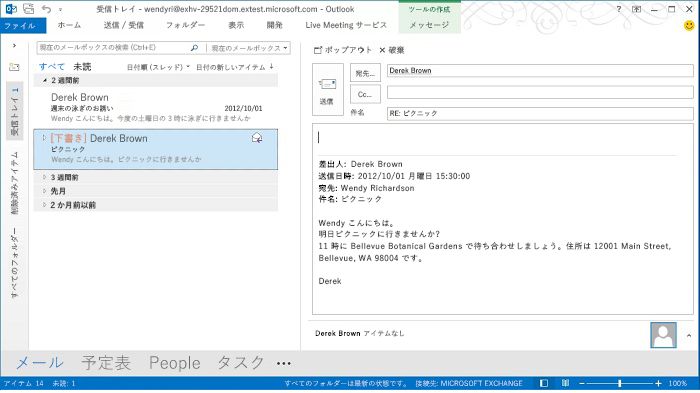The width and height of the screenshot is (700, 393).
Task: Click the zoom out minus button
Action: point(582,383)
